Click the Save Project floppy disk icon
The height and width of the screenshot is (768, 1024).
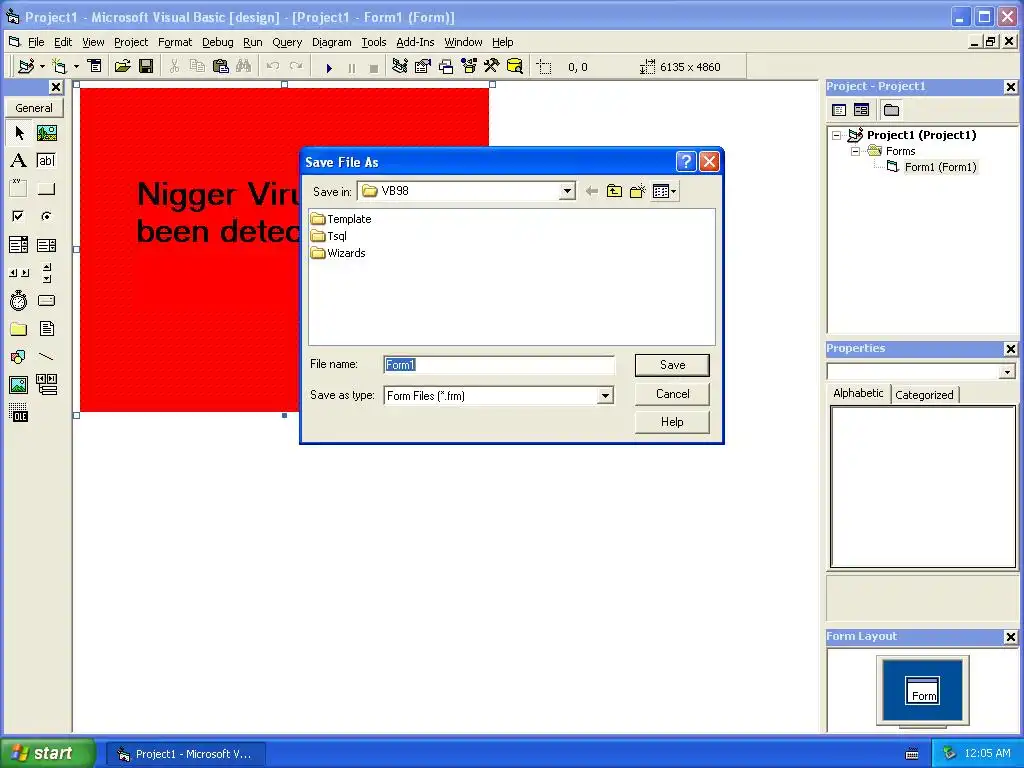coord(146,67)
